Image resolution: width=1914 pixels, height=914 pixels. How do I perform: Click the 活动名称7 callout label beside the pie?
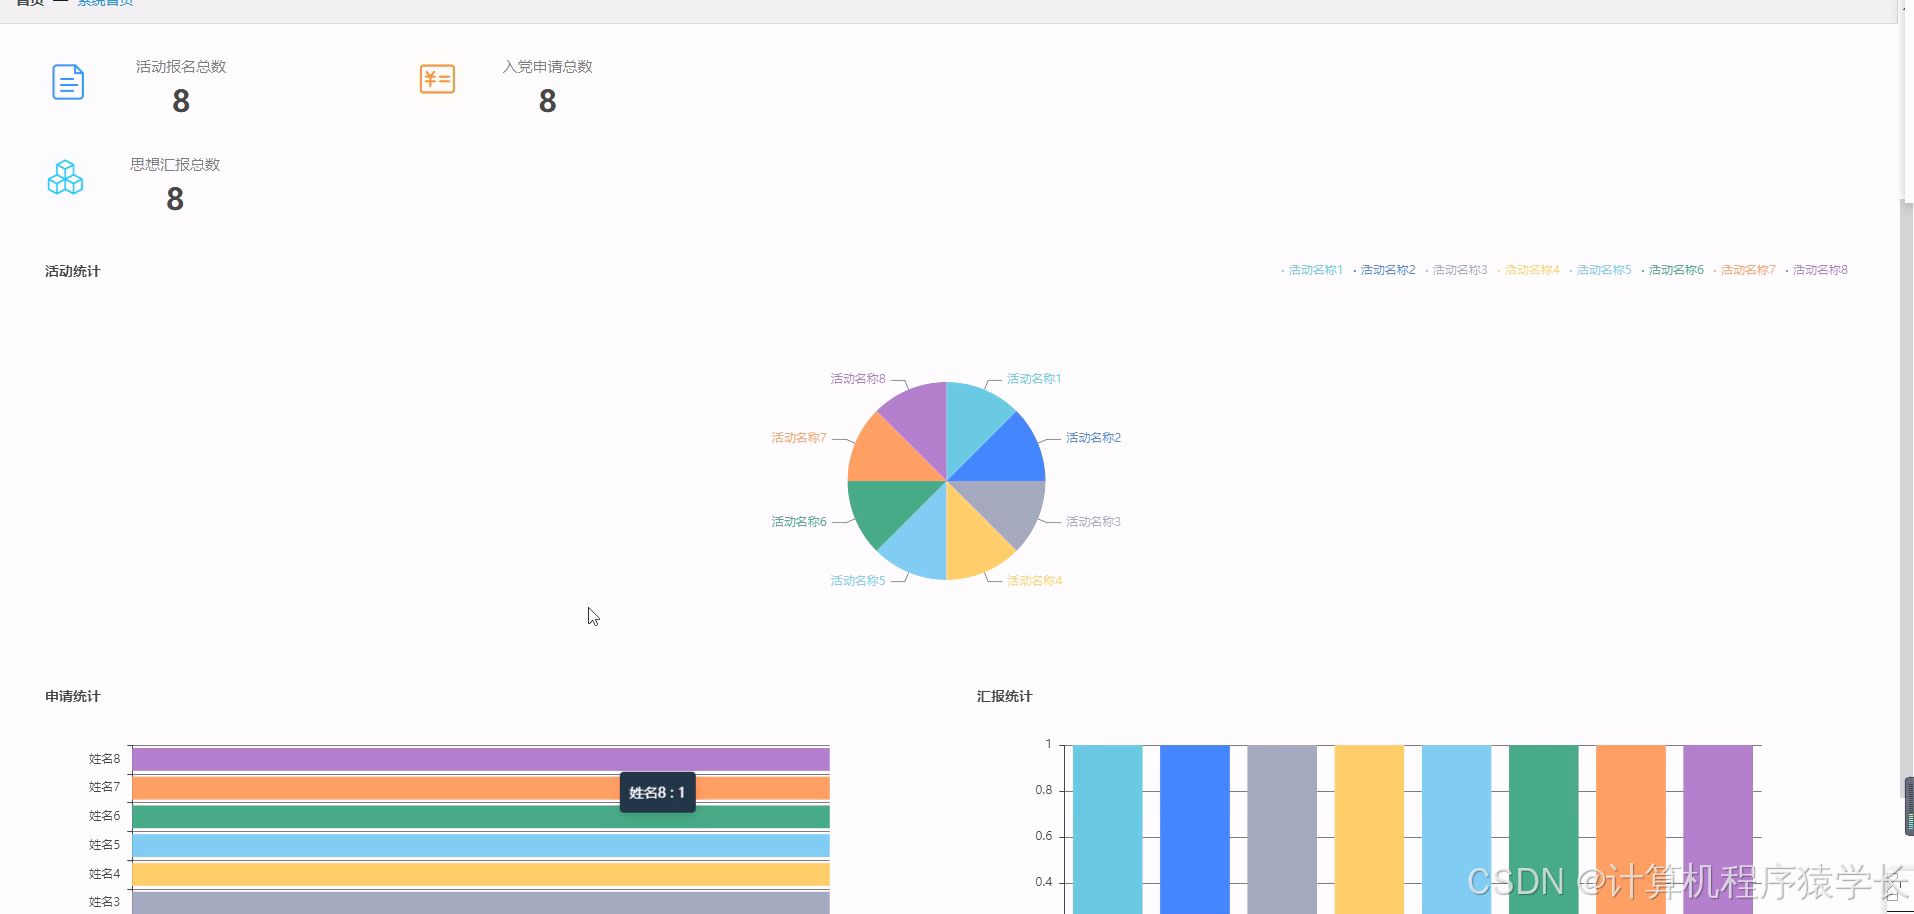pyautogui.click(x=799, y=438)
